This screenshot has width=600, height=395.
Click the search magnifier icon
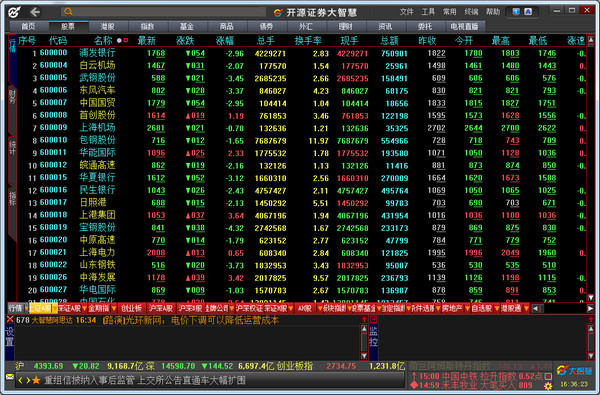[x=68, y=12]
